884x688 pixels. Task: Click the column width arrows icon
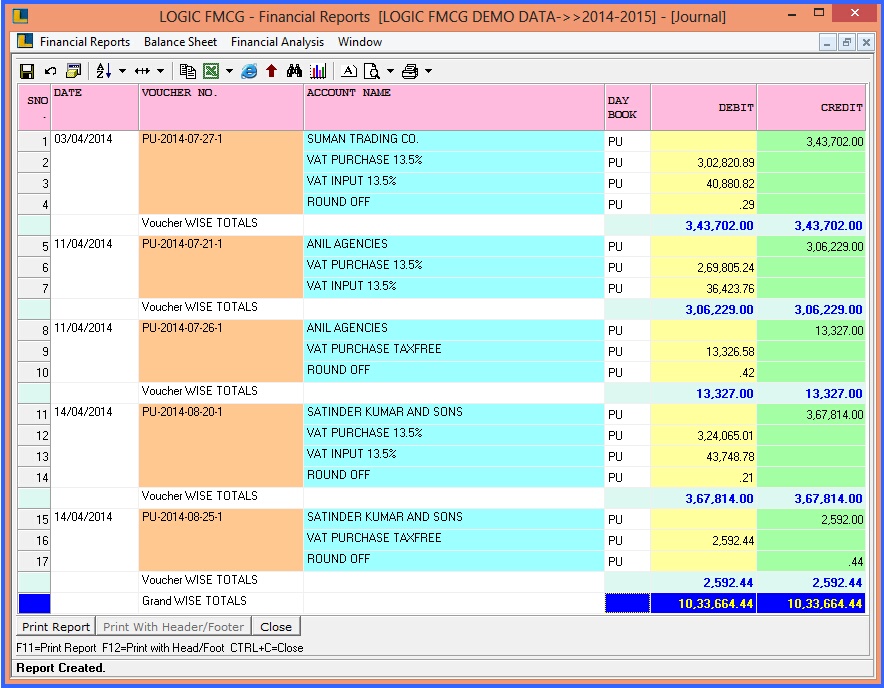pyautogui.click(x=142, y=71)
